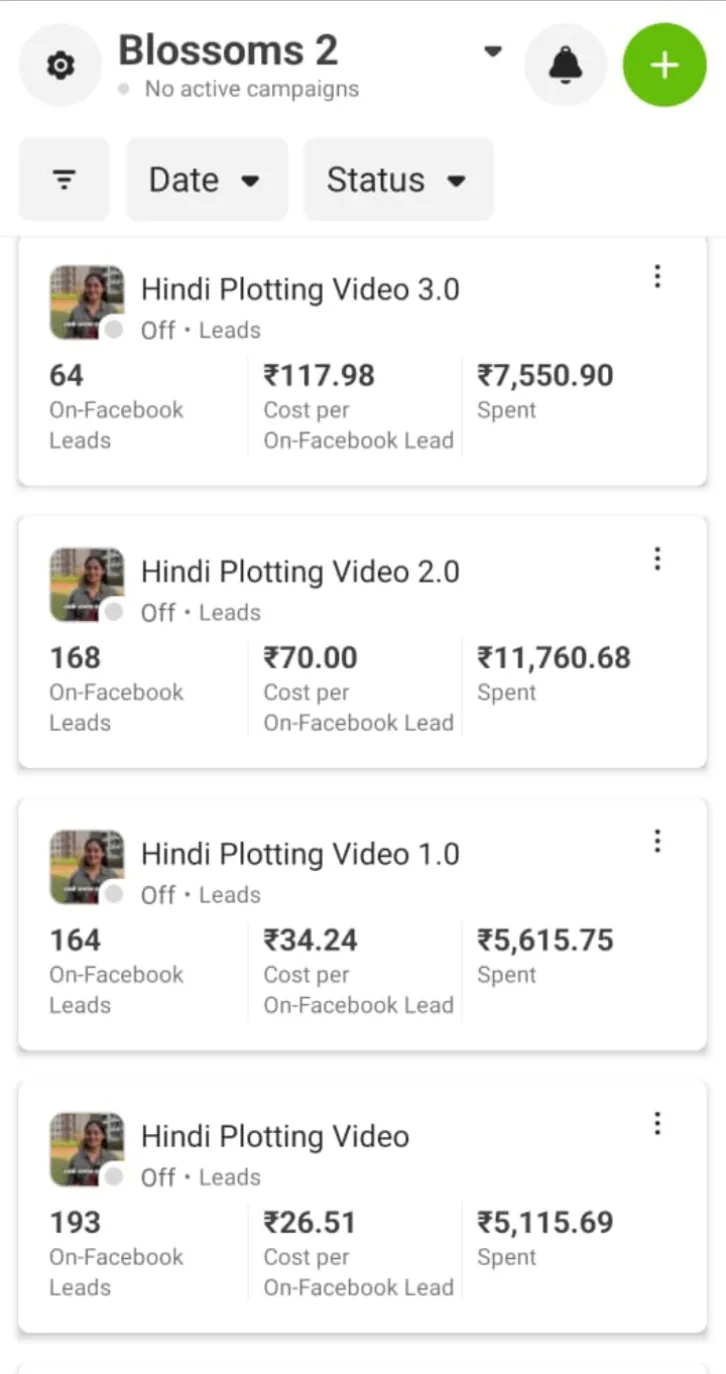Open the Status dropdown filter
The height and width of the screenshot is (1374, 726).
coord(398,180)
